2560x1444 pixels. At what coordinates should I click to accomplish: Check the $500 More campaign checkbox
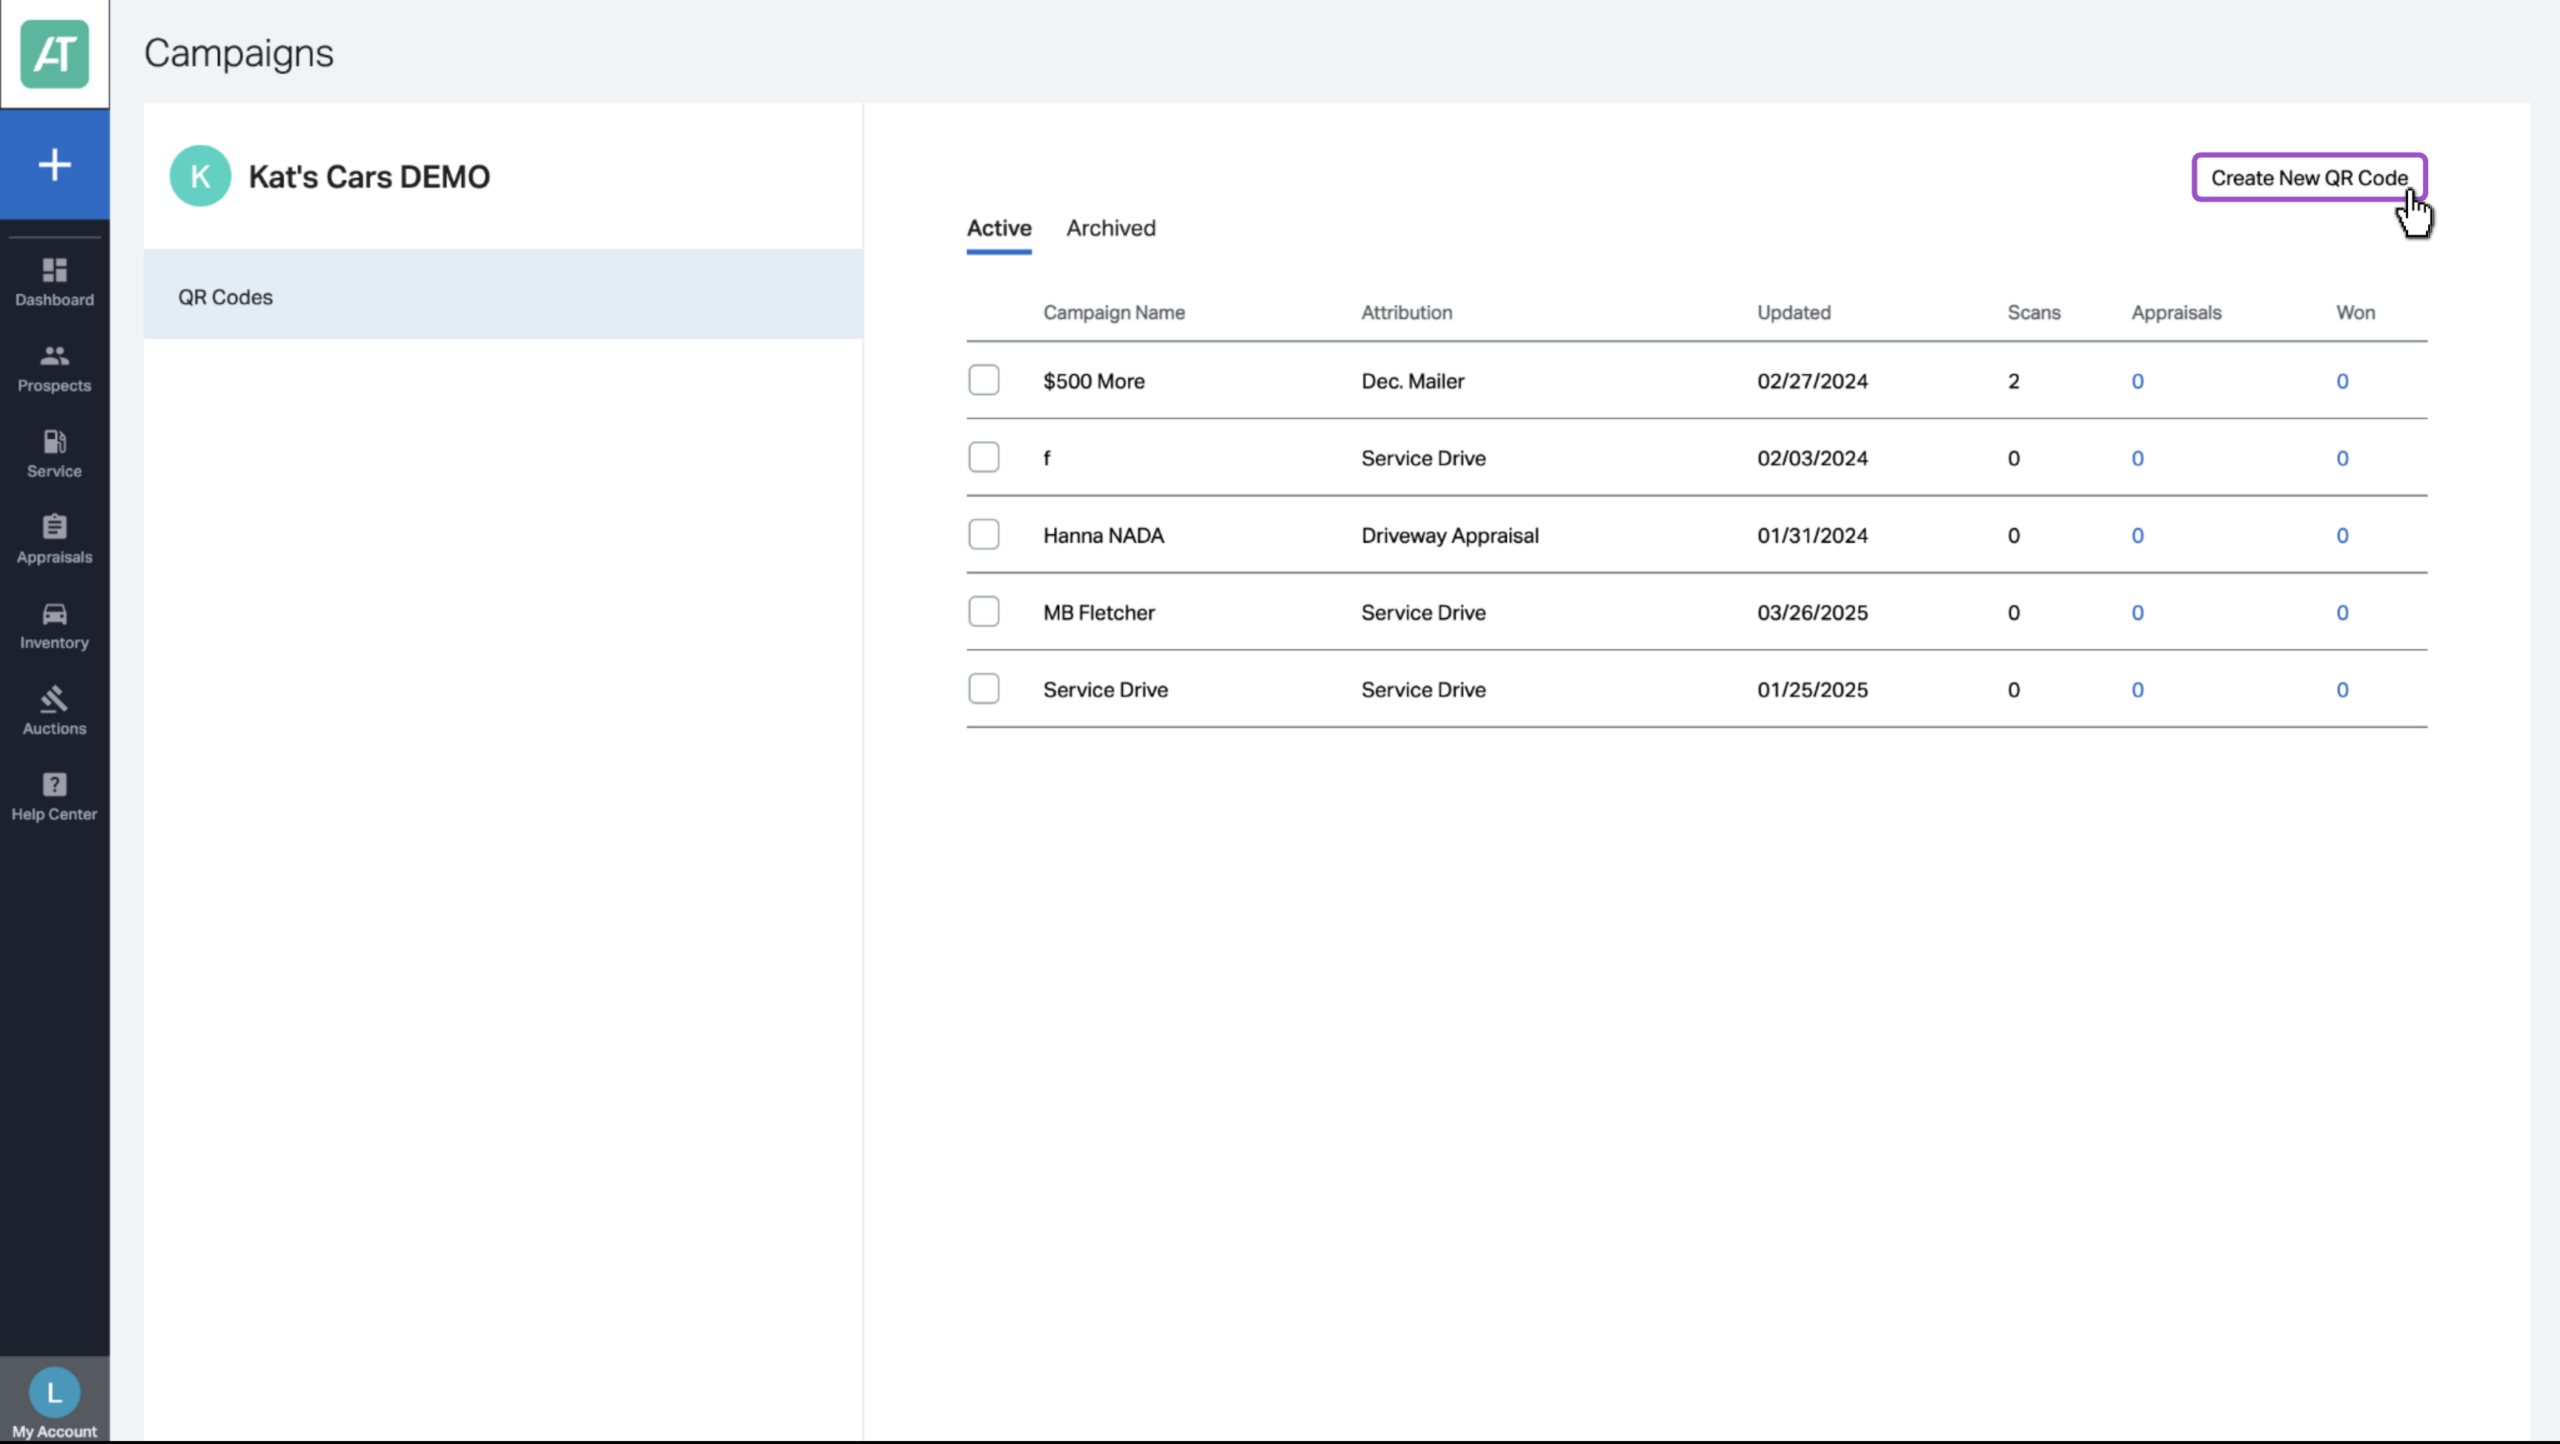click(x=984, y=380)
